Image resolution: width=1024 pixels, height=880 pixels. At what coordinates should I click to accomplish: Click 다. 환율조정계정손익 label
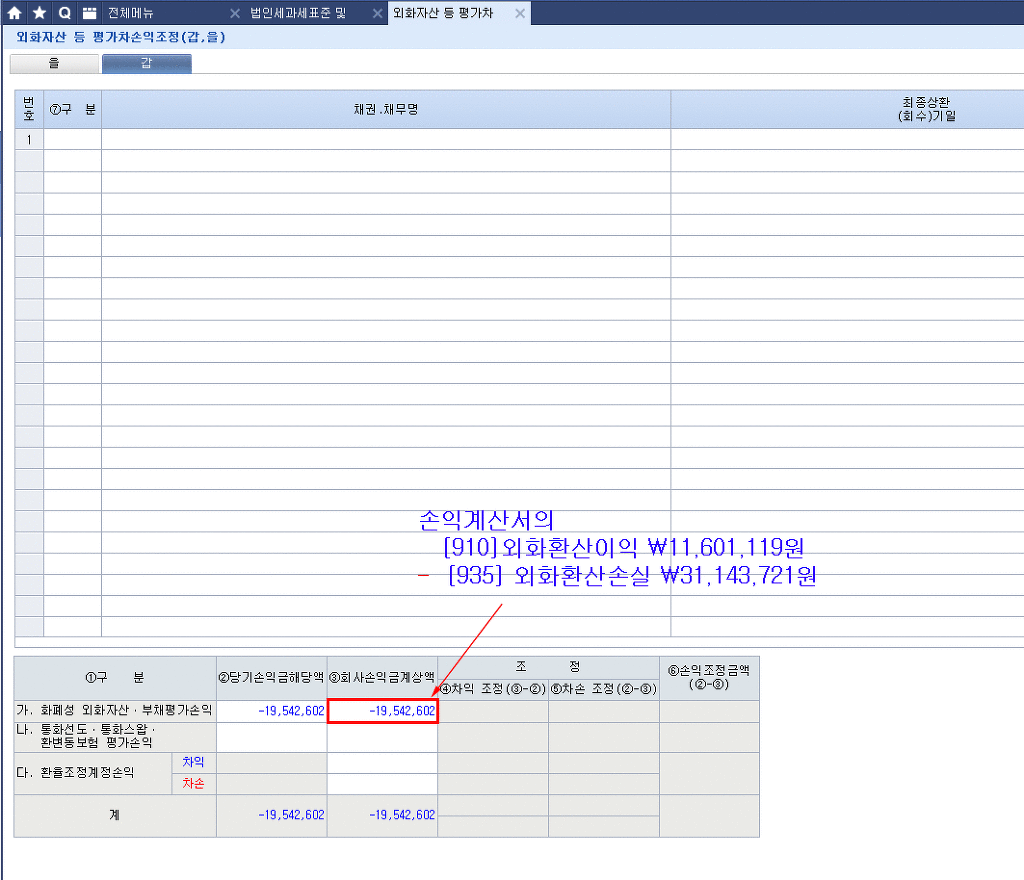(76, 773)
